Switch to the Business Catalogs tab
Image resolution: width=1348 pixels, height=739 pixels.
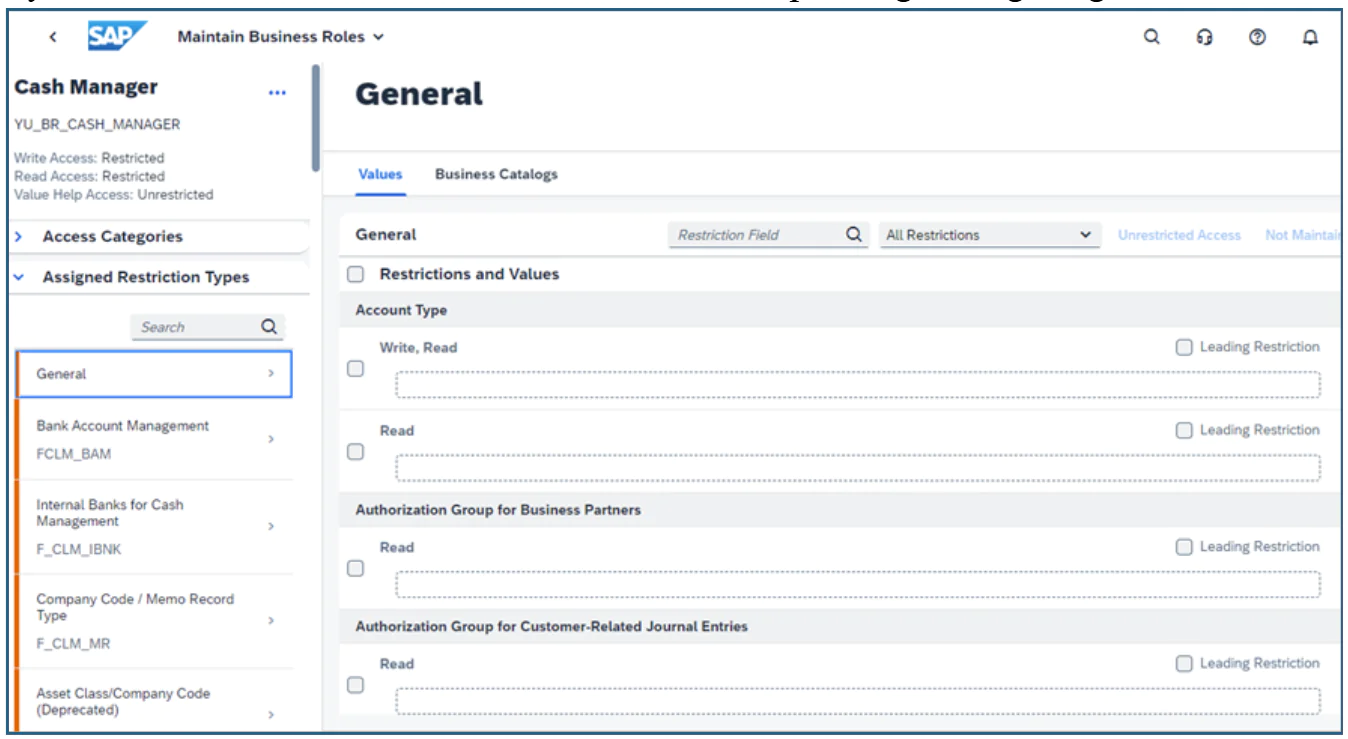pyautogui.click(x=496, y=174)
